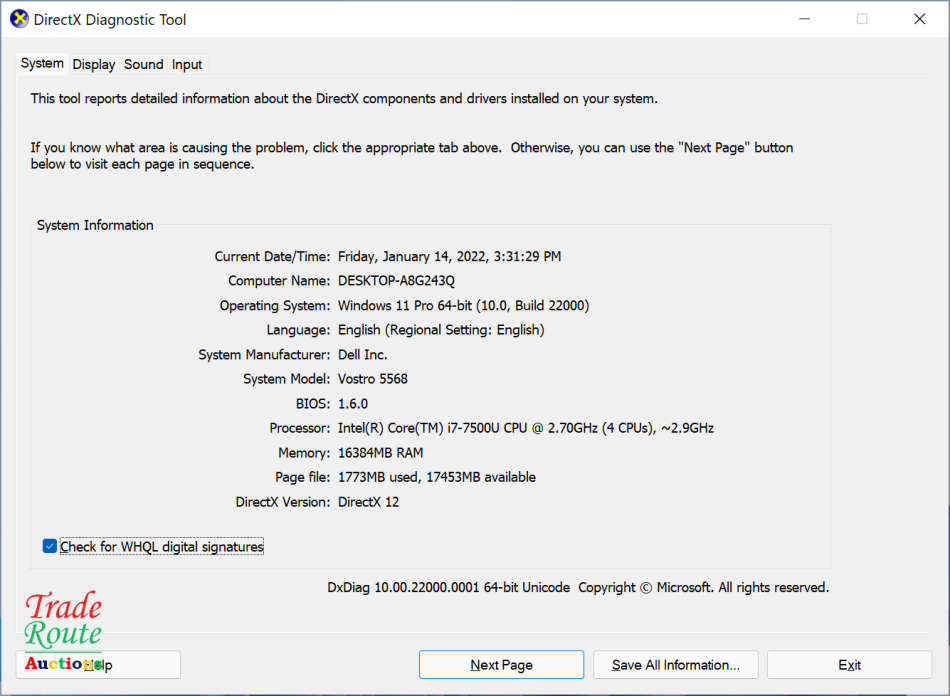
Task: Uncheck Check for WHQL digital signatures
Action: [49, 546]
